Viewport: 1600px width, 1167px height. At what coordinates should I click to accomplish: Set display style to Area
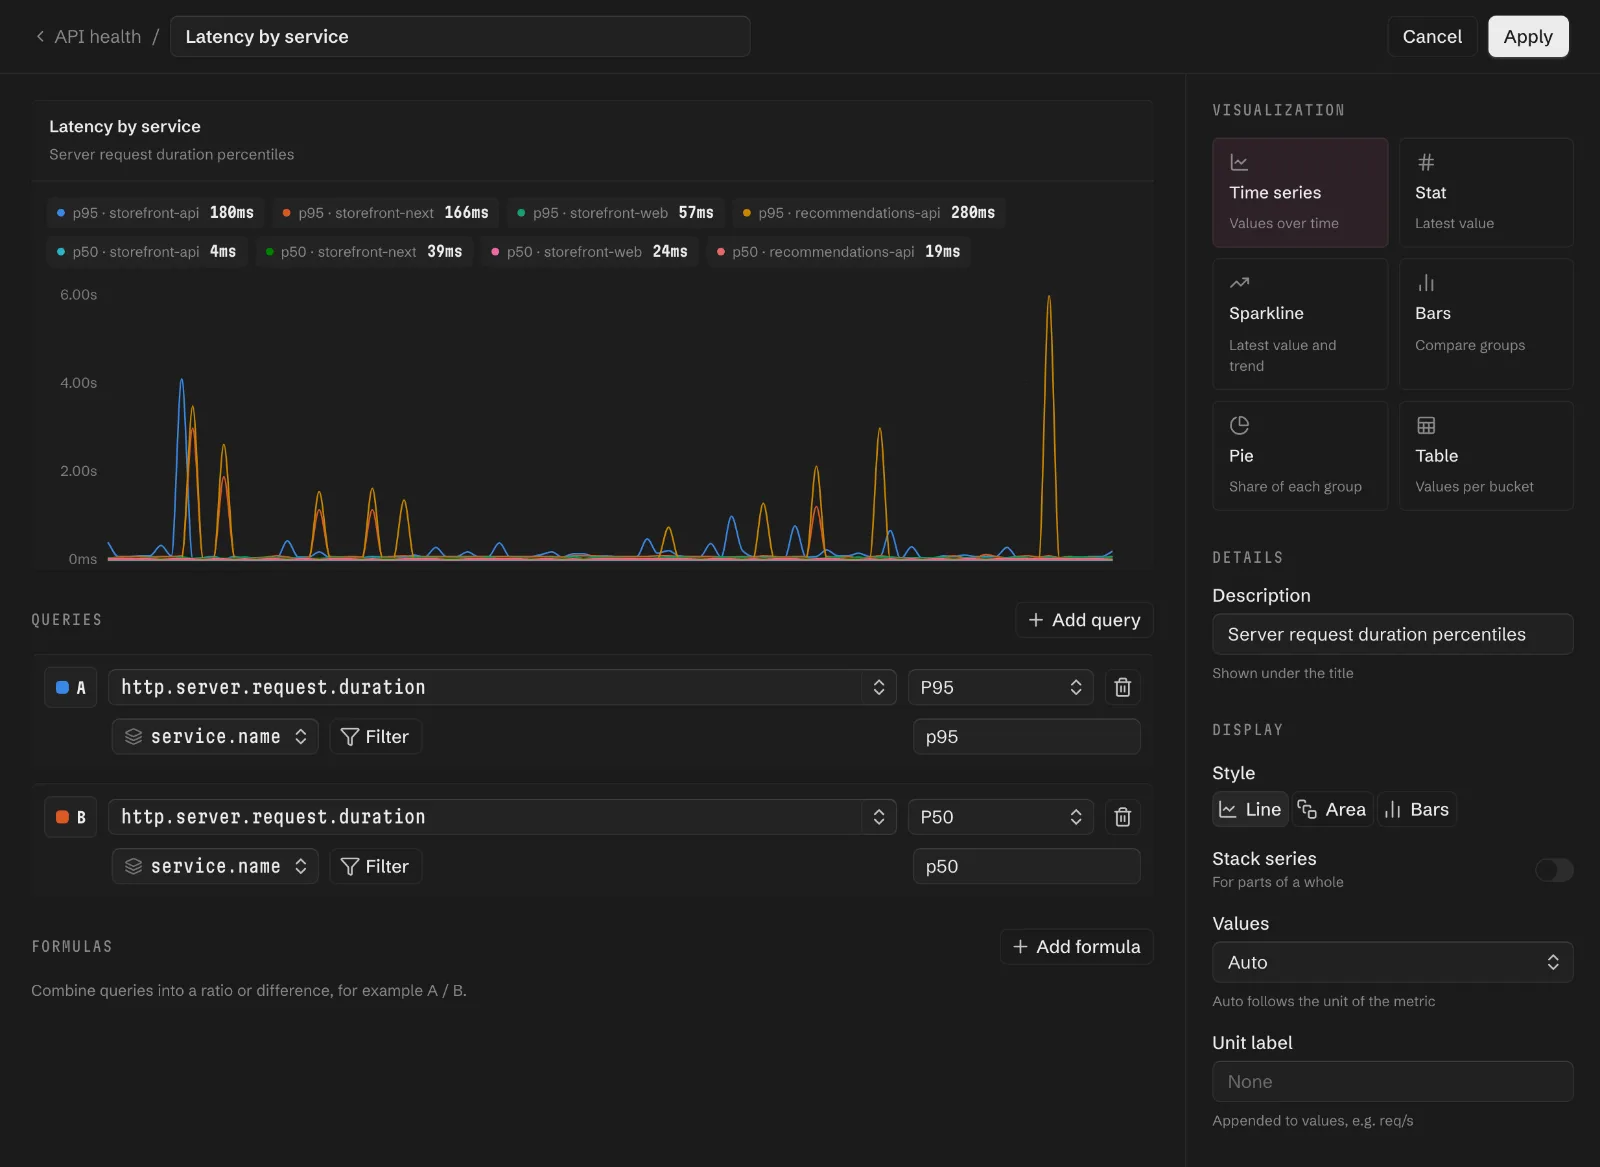[x=1332, y=809]
